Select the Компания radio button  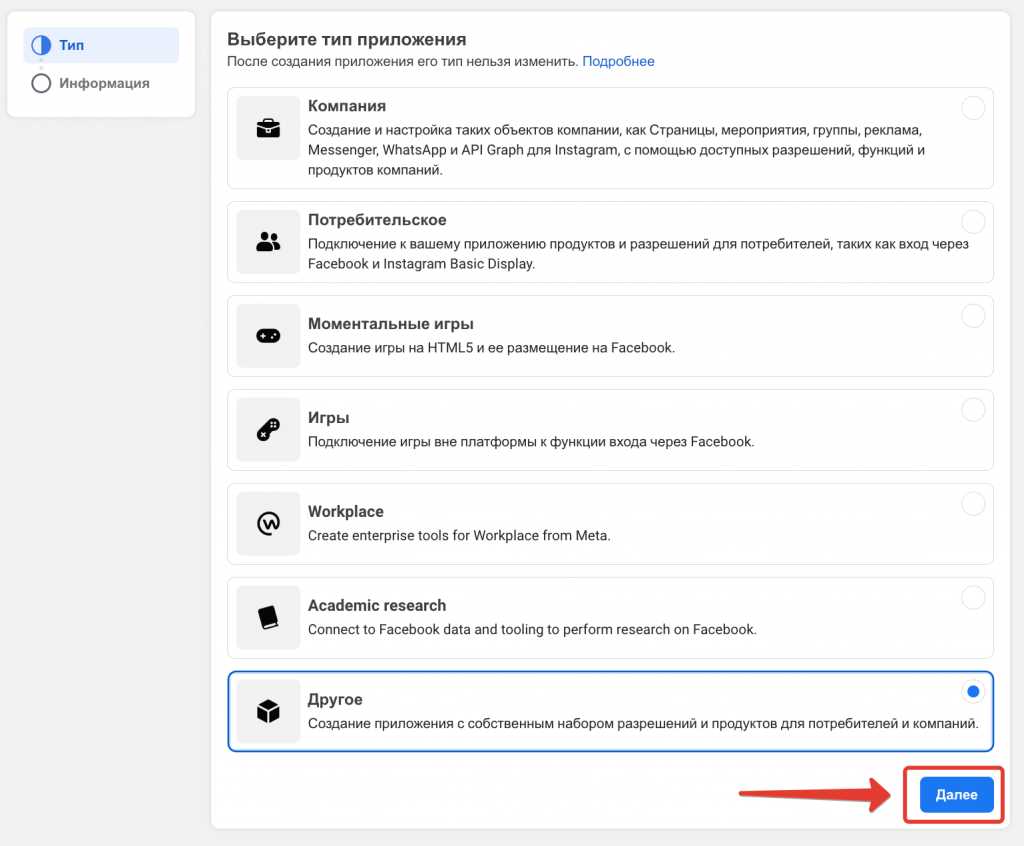[x=973, y=108]
